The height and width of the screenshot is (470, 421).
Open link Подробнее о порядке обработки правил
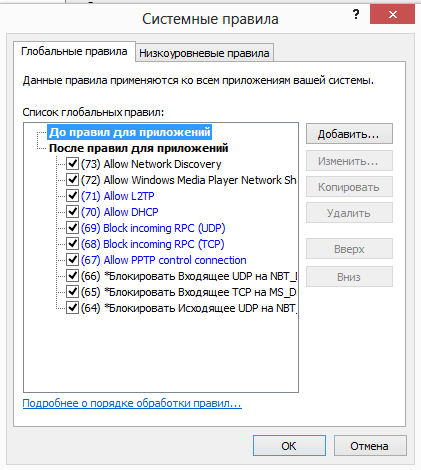coord(132,403)
